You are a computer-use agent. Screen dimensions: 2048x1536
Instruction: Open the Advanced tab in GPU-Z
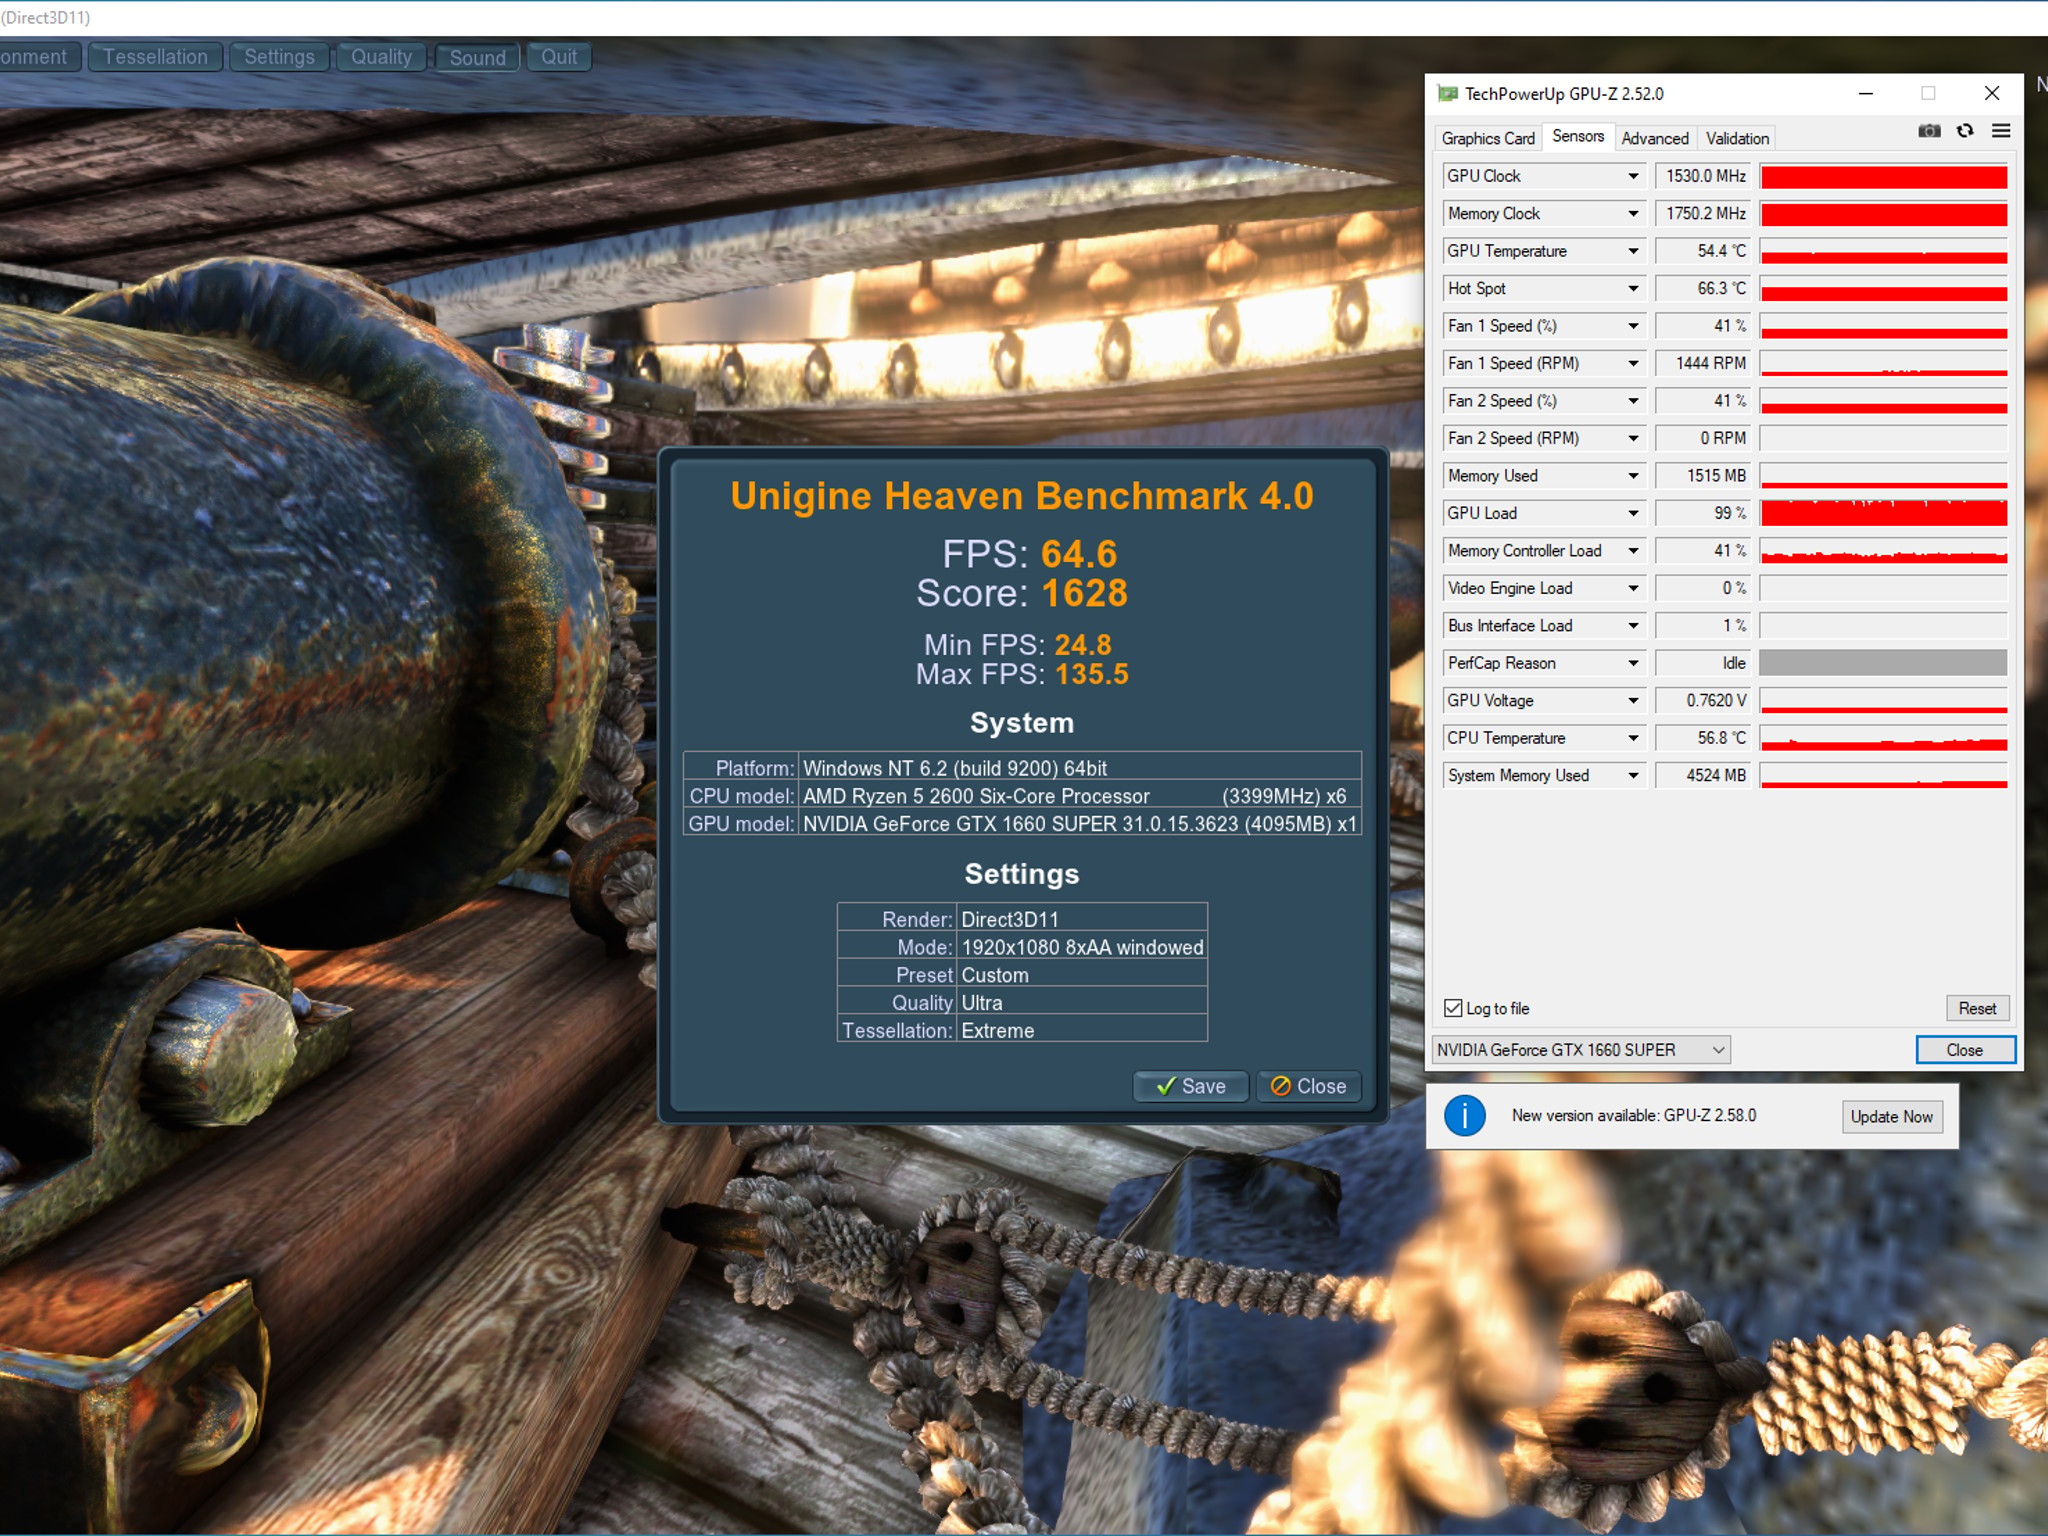coord(1655,138)
